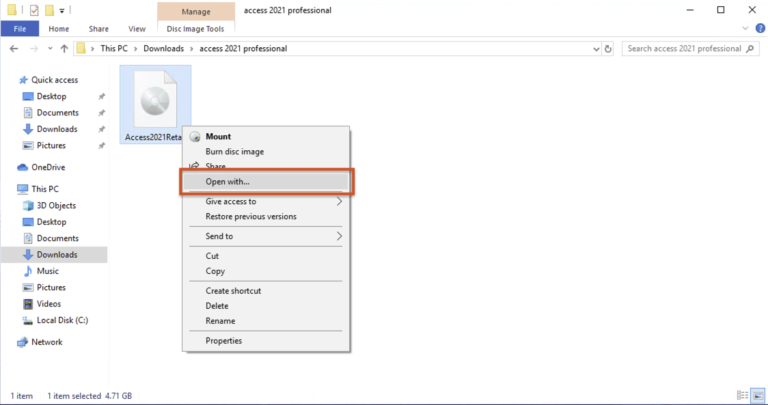Unpin Desktop using its pin icon
The height and width of the screenshot is (405, 768).
coord(101,96)
